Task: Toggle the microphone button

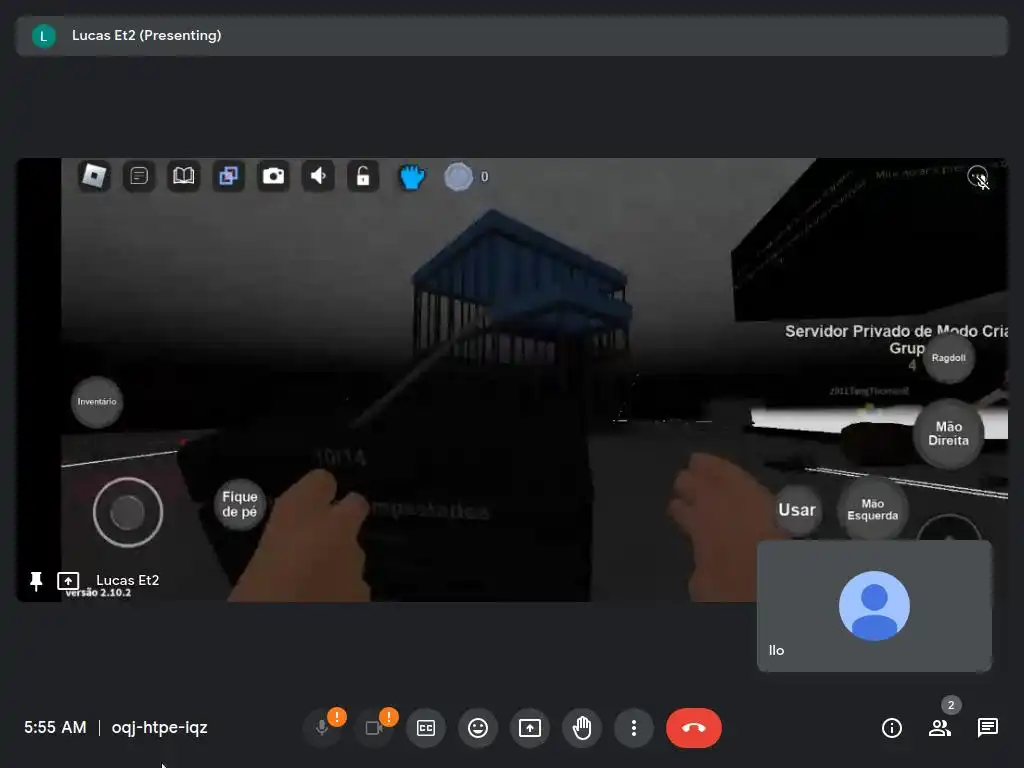Action: click(x=322, y=728)
